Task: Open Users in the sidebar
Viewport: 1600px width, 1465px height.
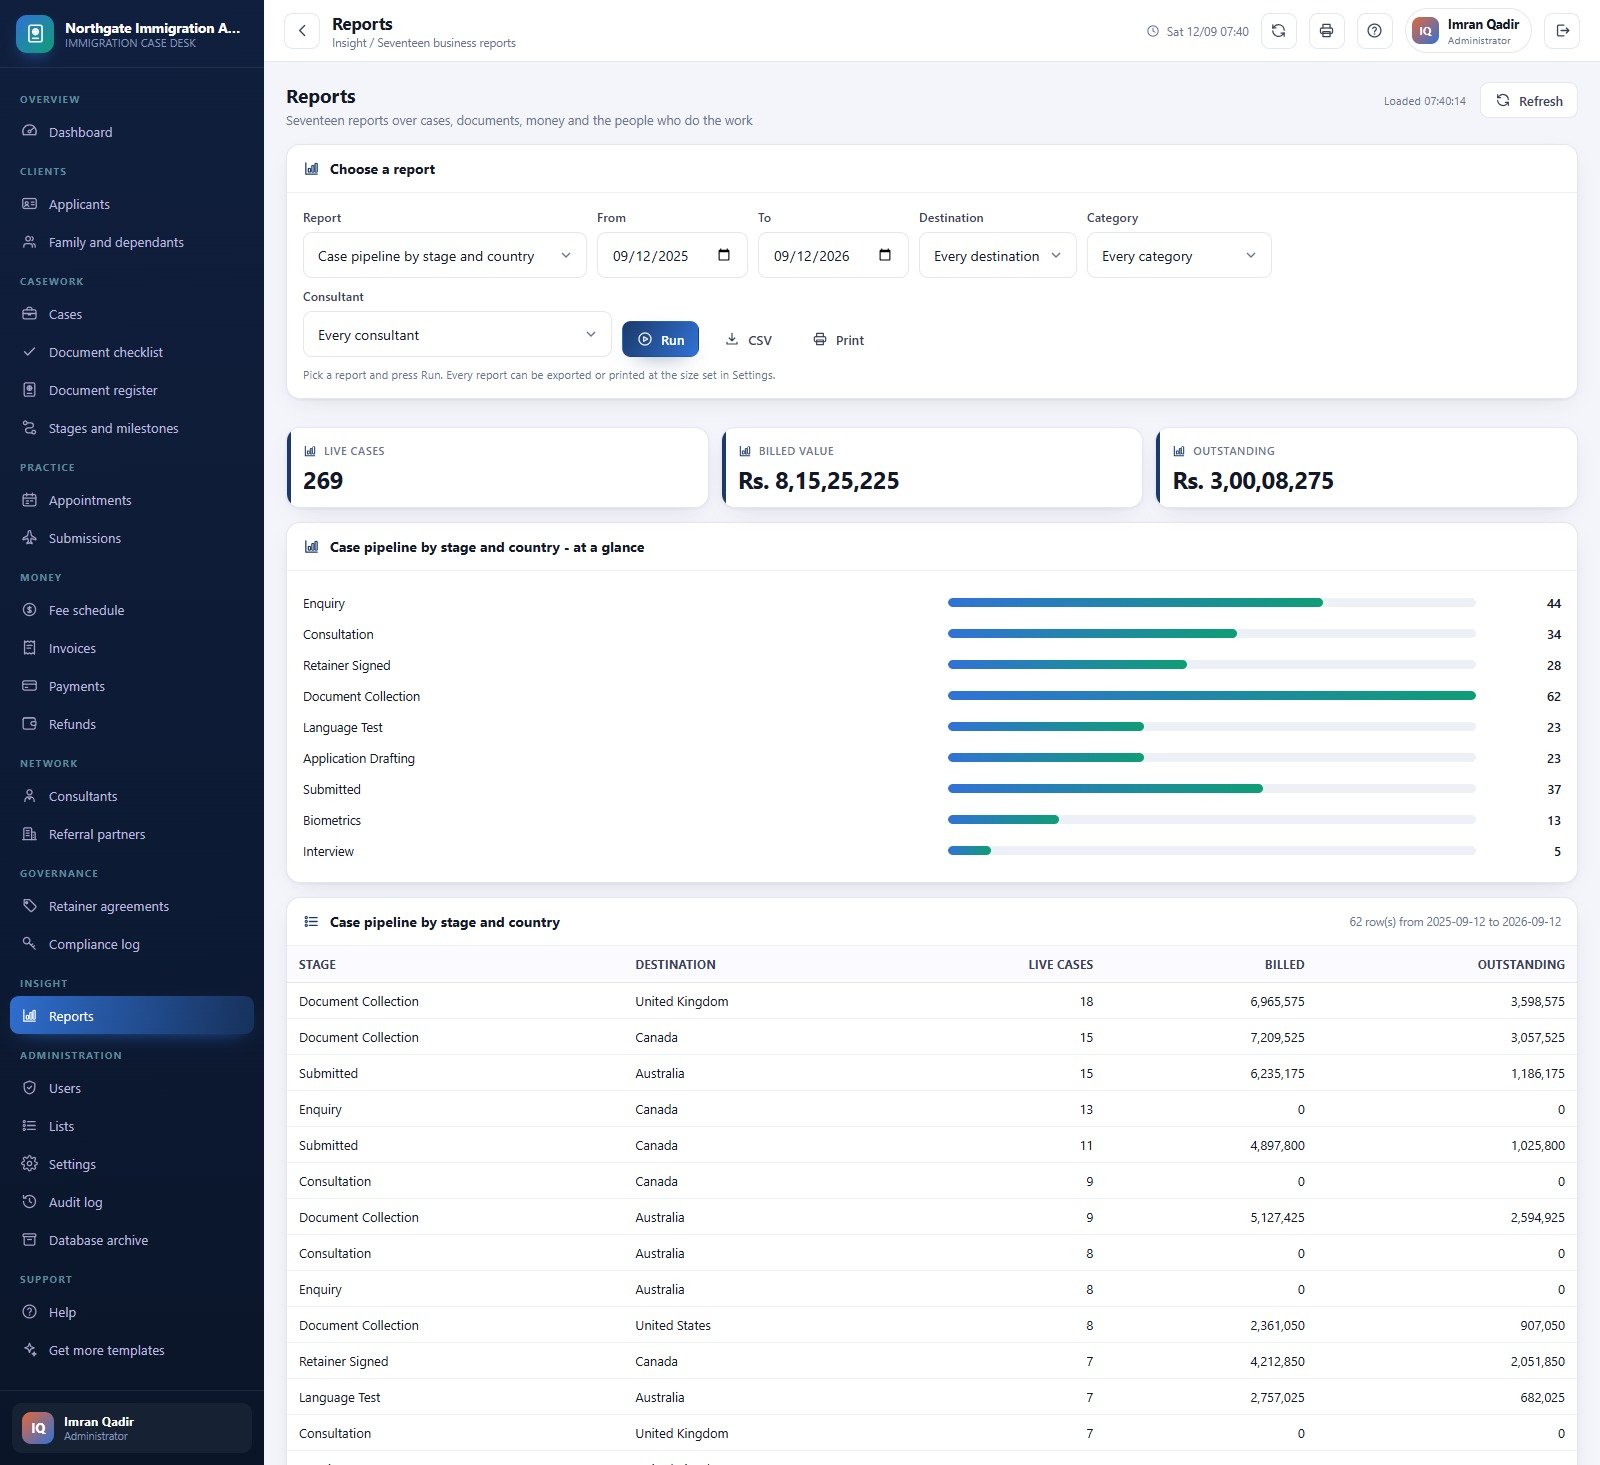Action: pyautogui.click(x=132, y=1088)
